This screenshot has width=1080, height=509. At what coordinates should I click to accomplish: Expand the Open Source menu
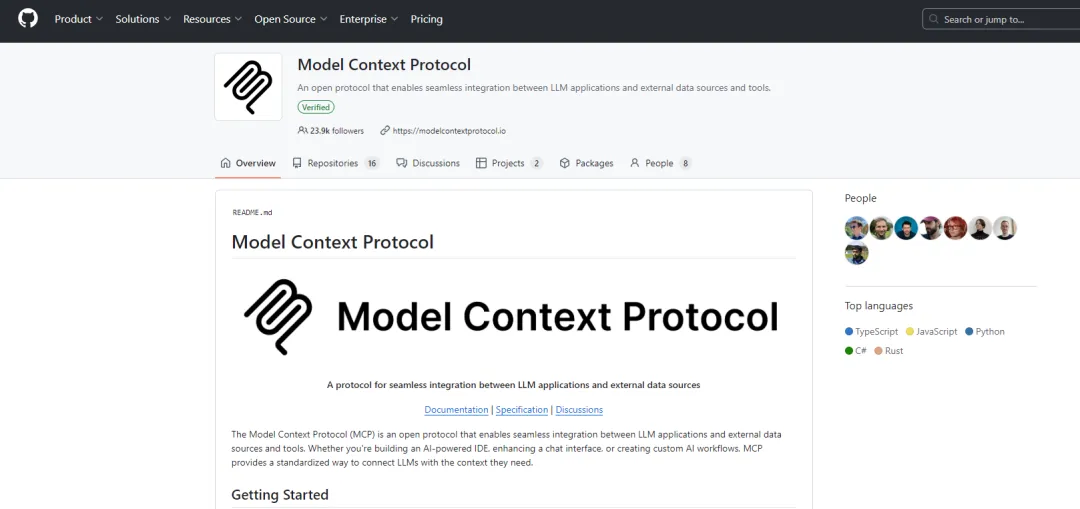291,19
